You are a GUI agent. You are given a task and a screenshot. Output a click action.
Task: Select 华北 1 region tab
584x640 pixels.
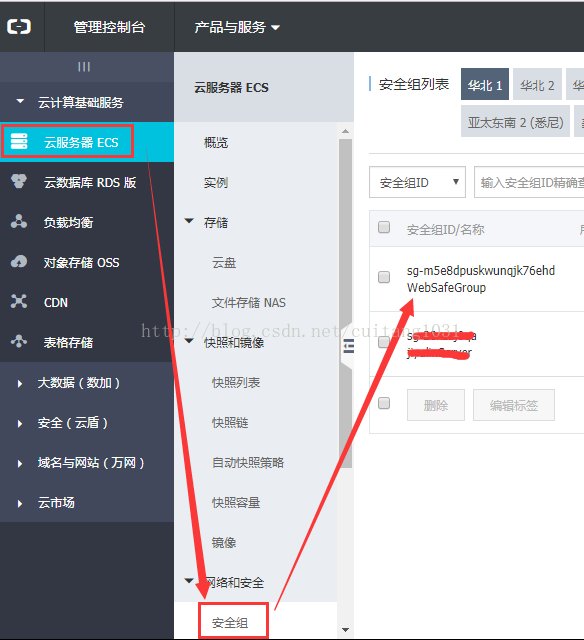click(x=485, y=84)
